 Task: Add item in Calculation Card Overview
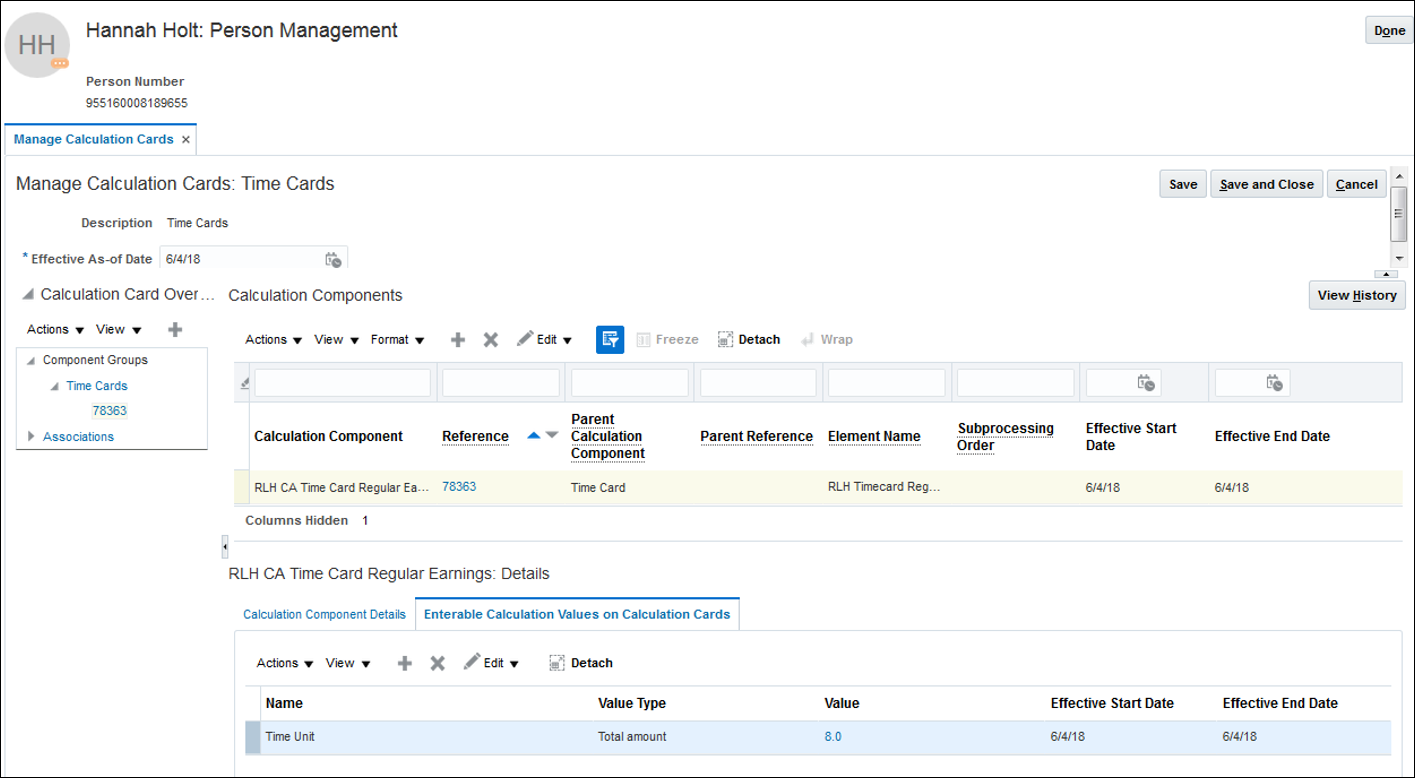tap(175, 329)
